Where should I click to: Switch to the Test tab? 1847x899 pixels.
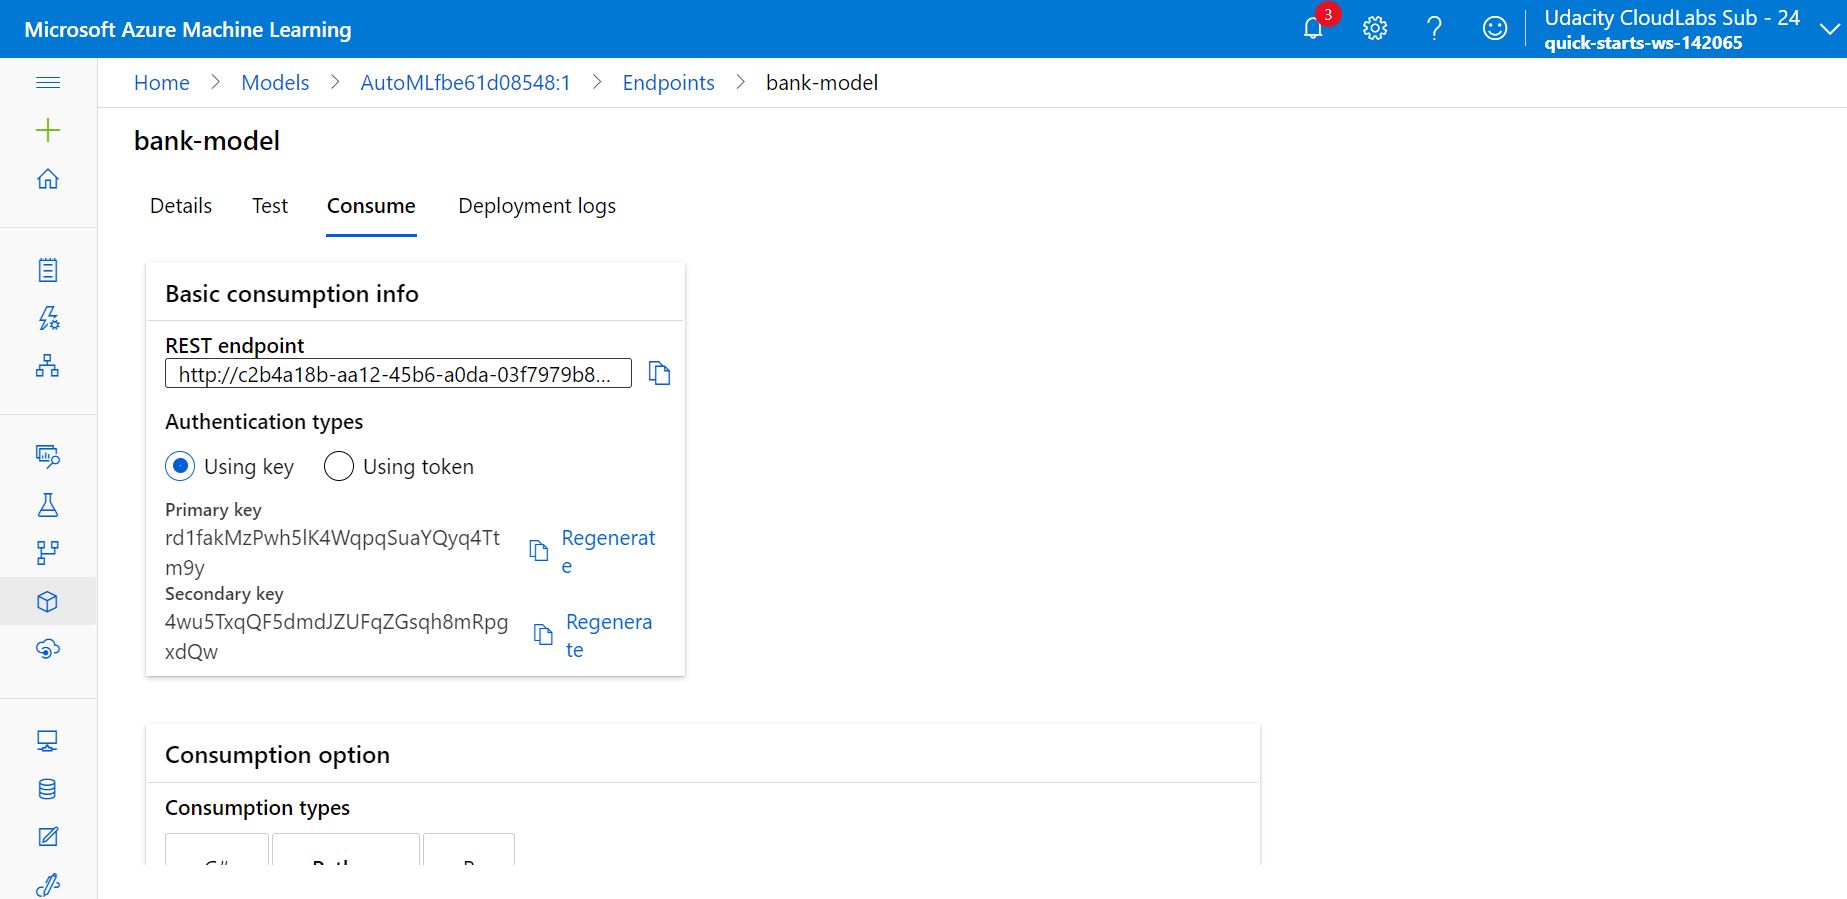[270, 206]
